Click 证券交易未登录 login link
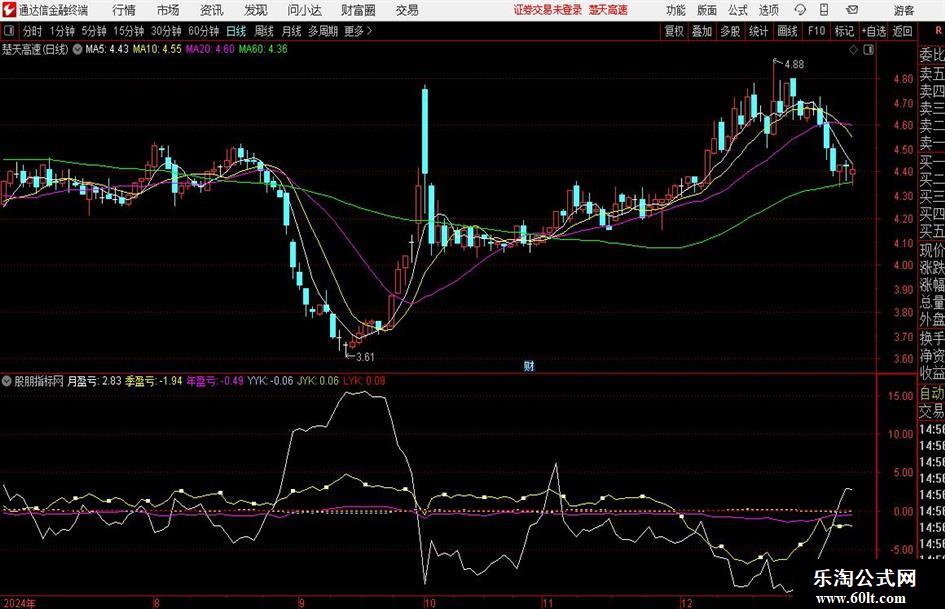The height and width of the screenshot is (609, 945). click(x=547, y=10)
